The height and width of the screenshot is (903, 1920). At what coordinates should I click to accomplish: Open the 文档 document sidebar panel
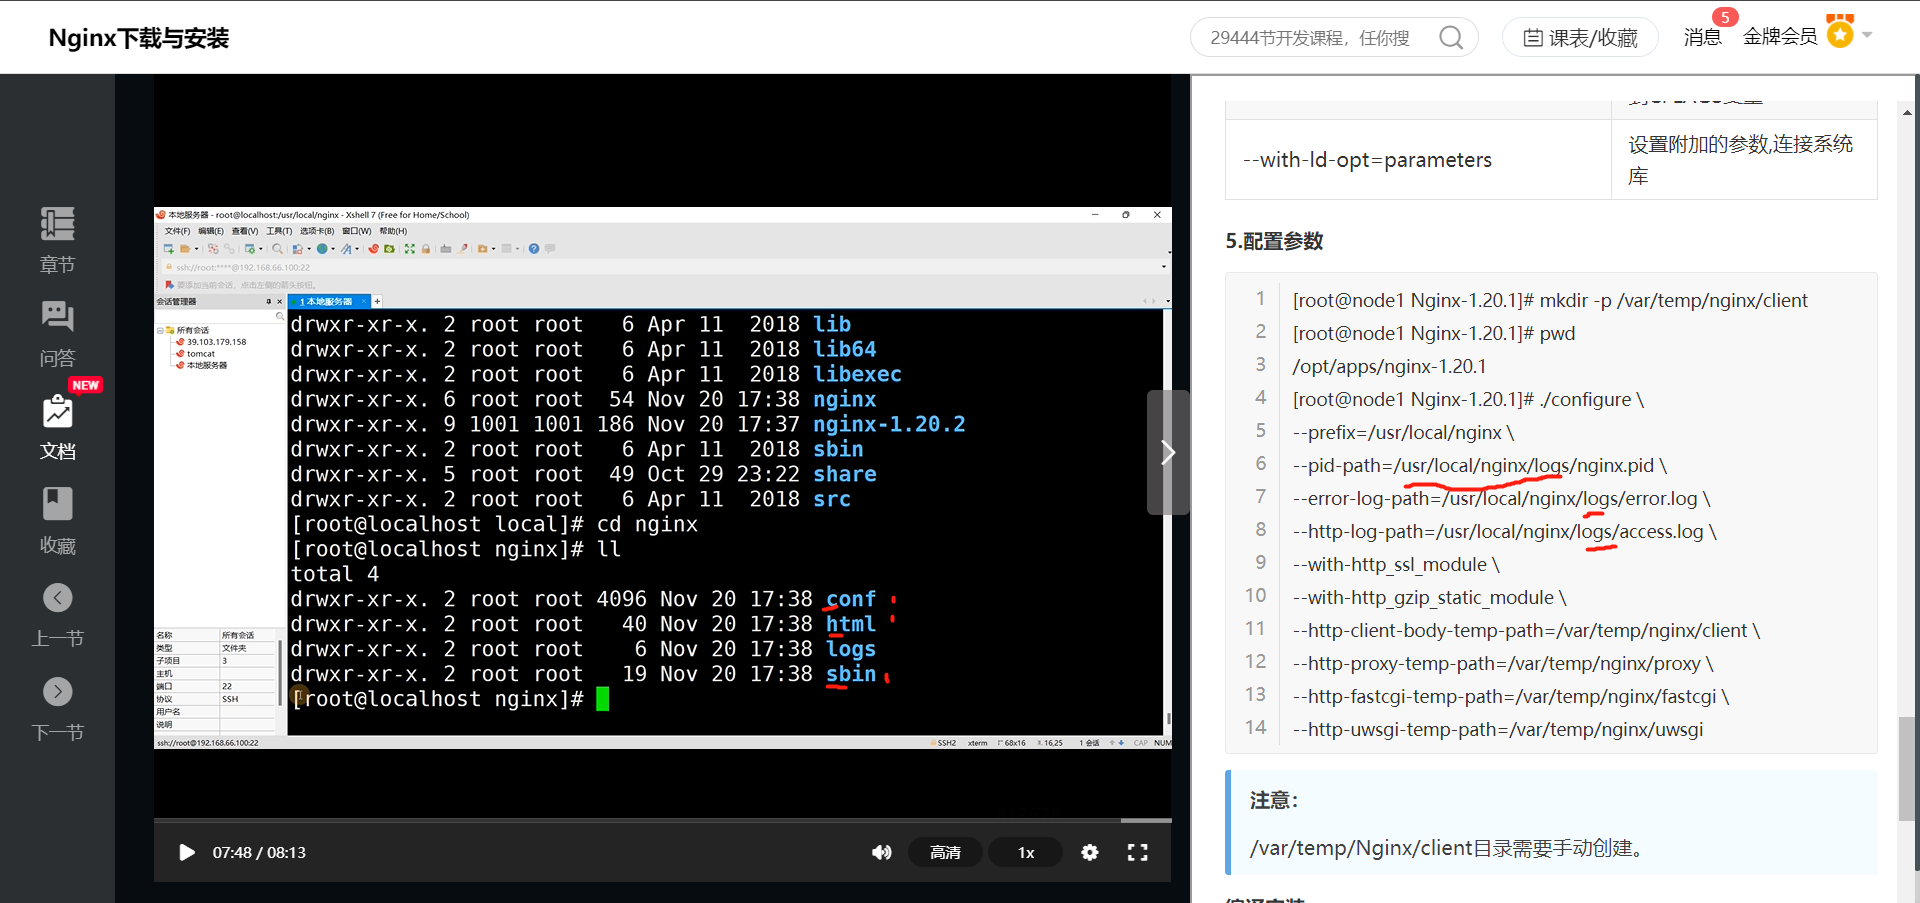tap(57, 427)
